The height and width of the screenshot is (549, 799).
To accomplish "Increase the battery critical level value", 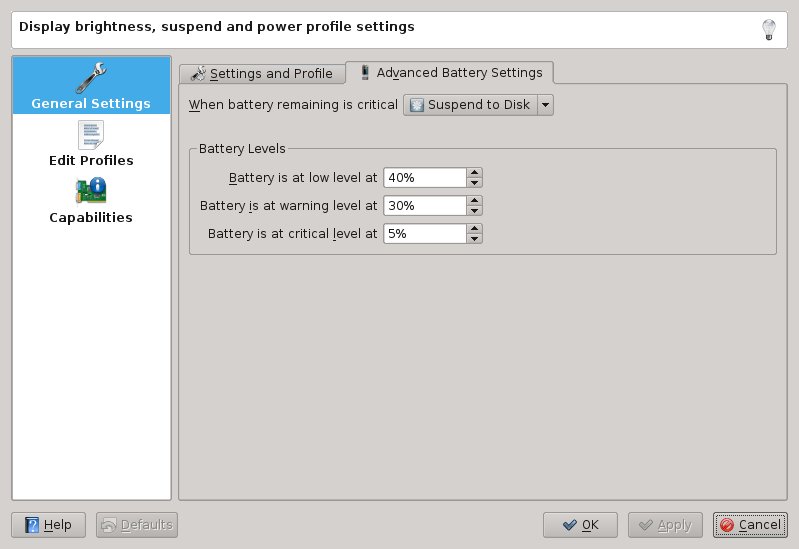I will click(x=475, y=228).
